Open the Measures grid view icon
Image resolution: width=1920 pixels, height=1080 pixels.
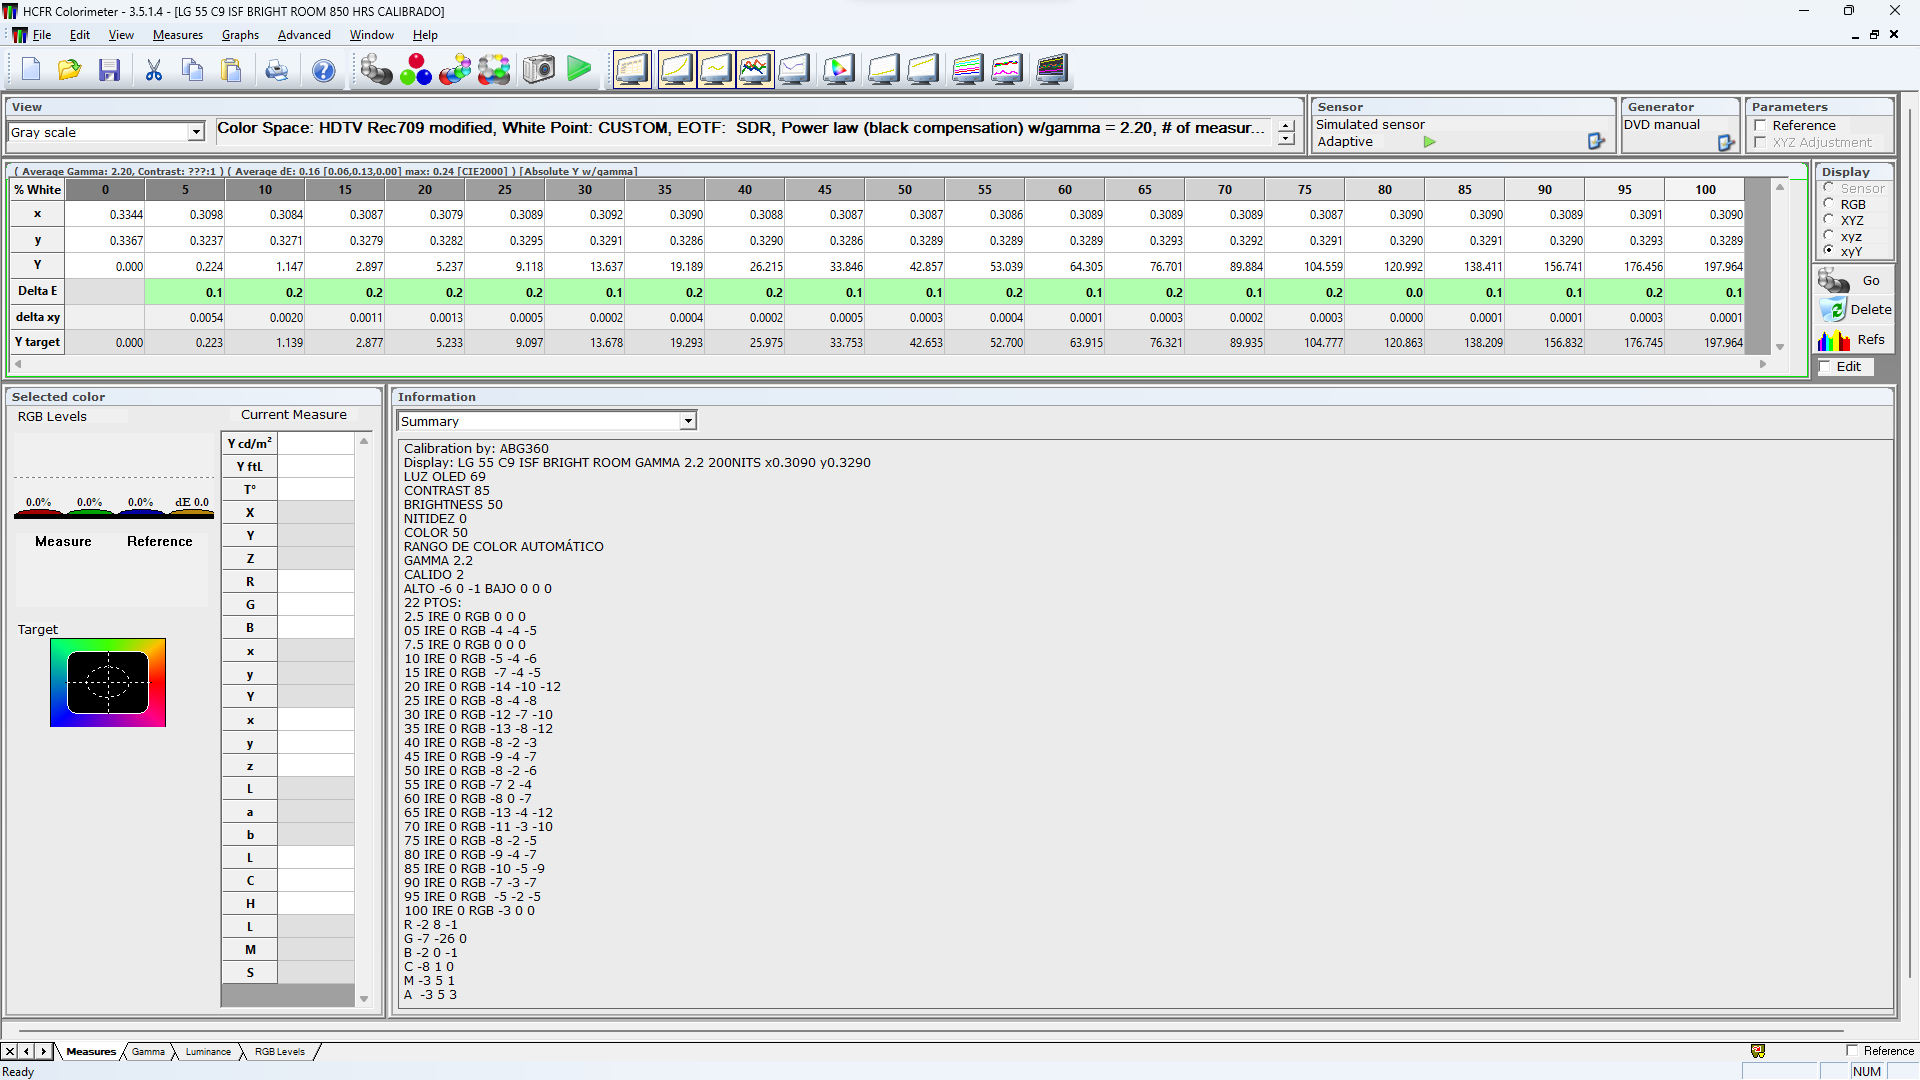tap(632, 70)
